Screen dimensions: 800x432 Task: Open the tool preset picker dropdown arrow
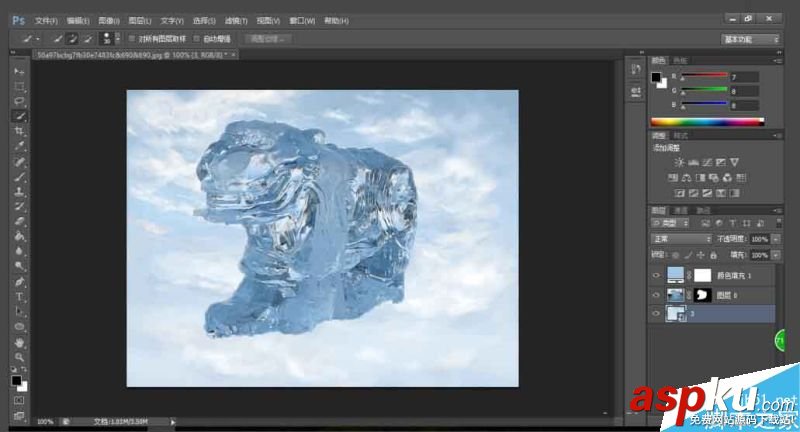[x=38, y=39]
